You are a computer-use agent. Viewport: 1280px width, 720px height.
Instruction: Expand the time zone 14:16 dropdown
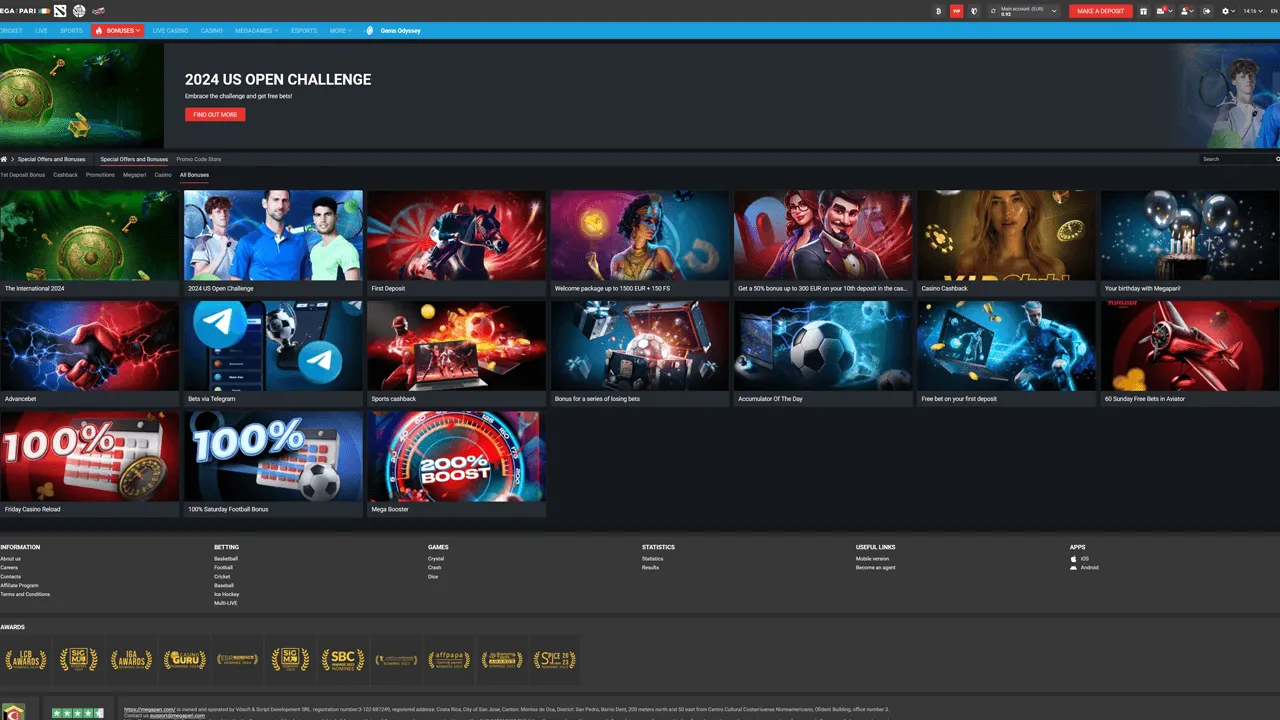click(1254, 11)
